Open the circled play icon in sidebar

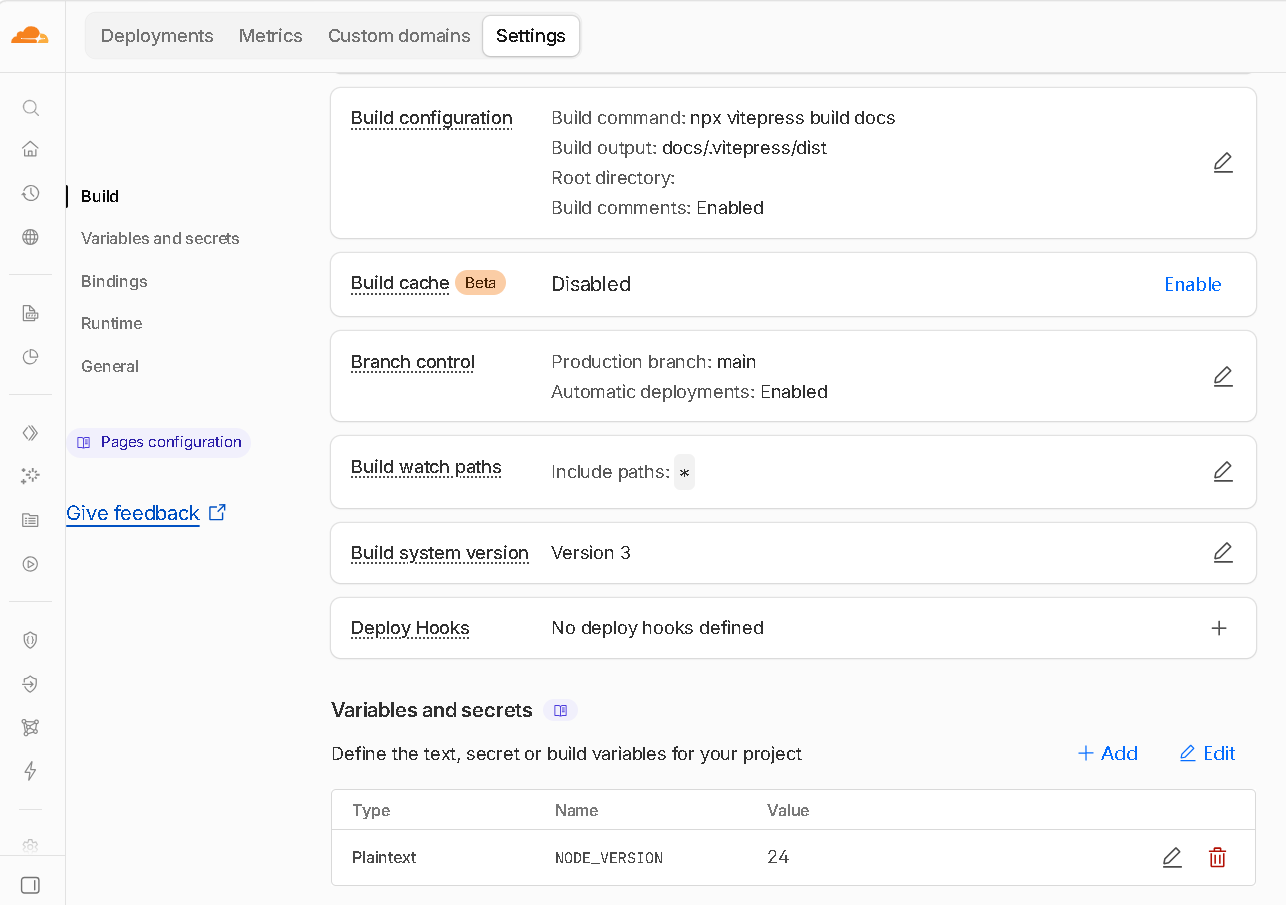tap(31, 564)
